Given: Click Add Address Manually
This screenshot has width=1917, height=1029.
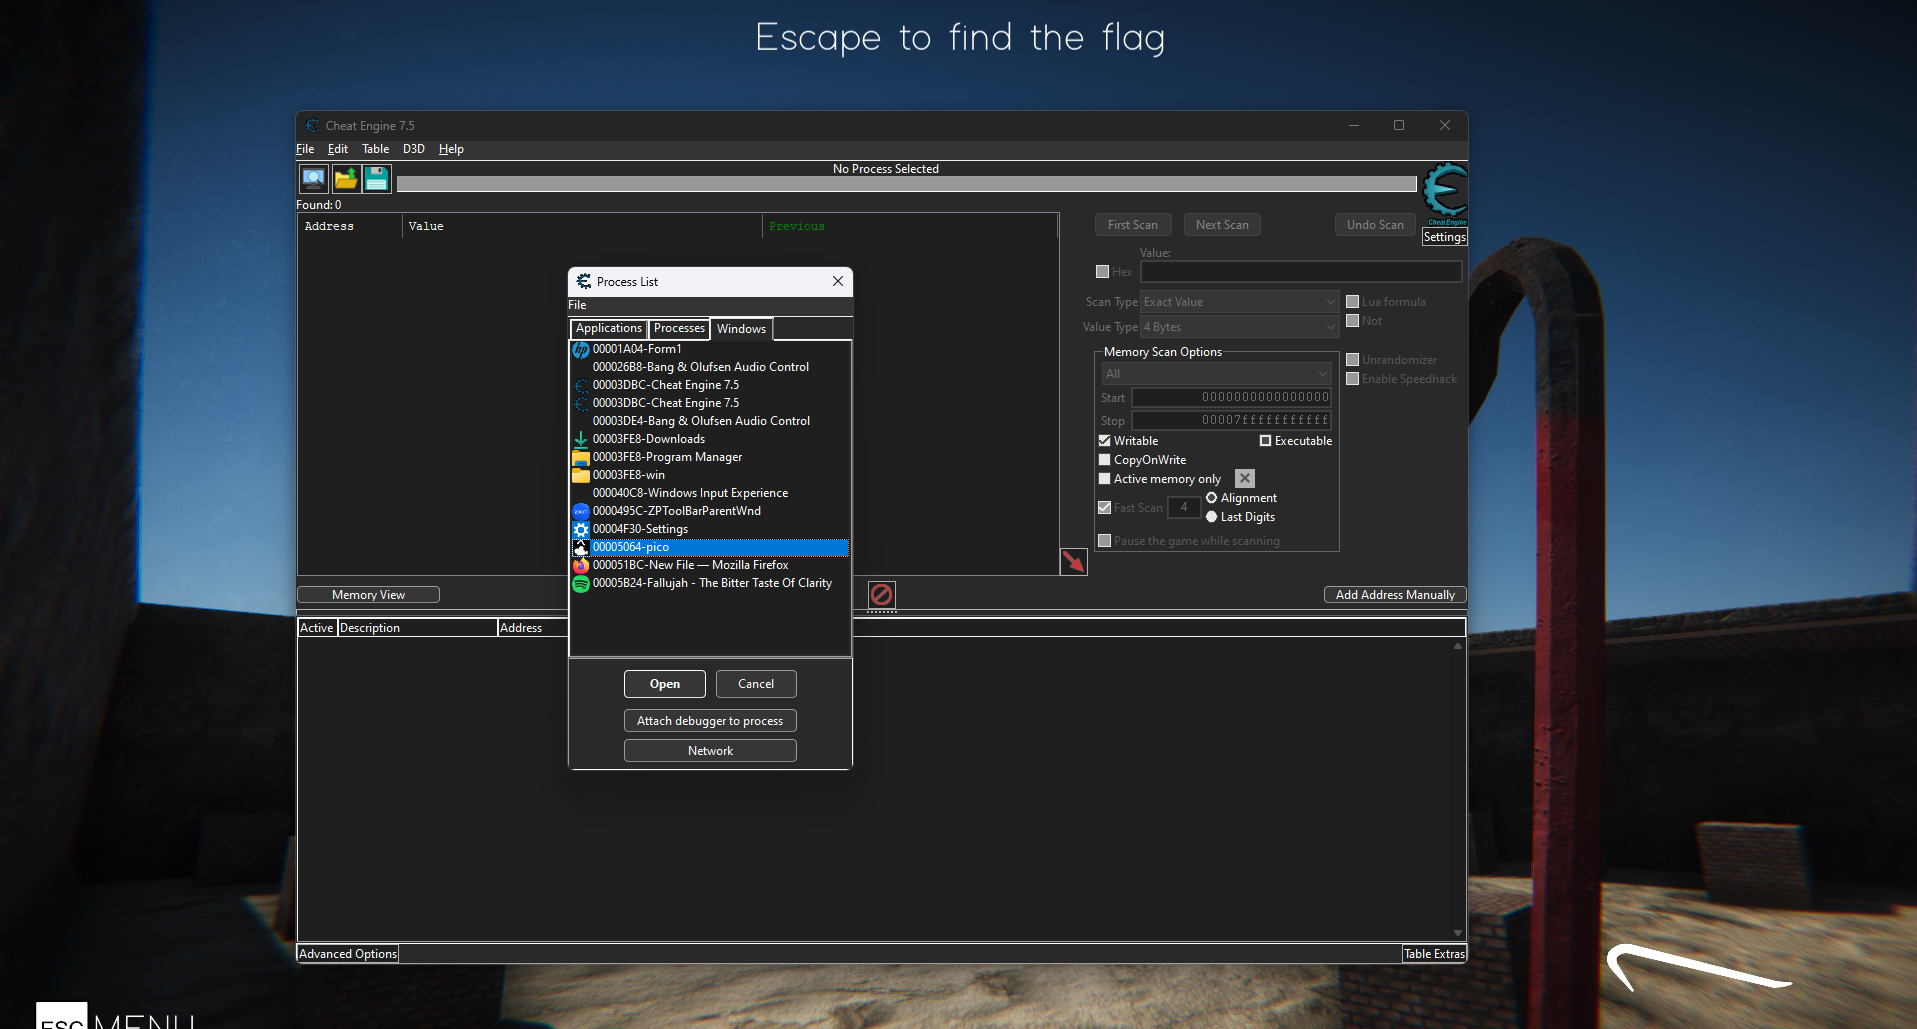Looking at the screenshot, I should tap(1395, 595).
